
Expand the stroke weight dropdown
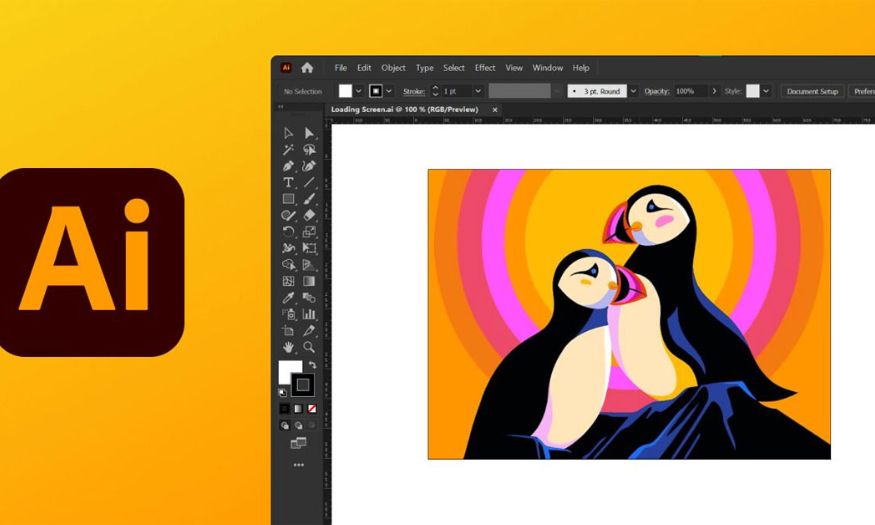[x=478, y=91]
